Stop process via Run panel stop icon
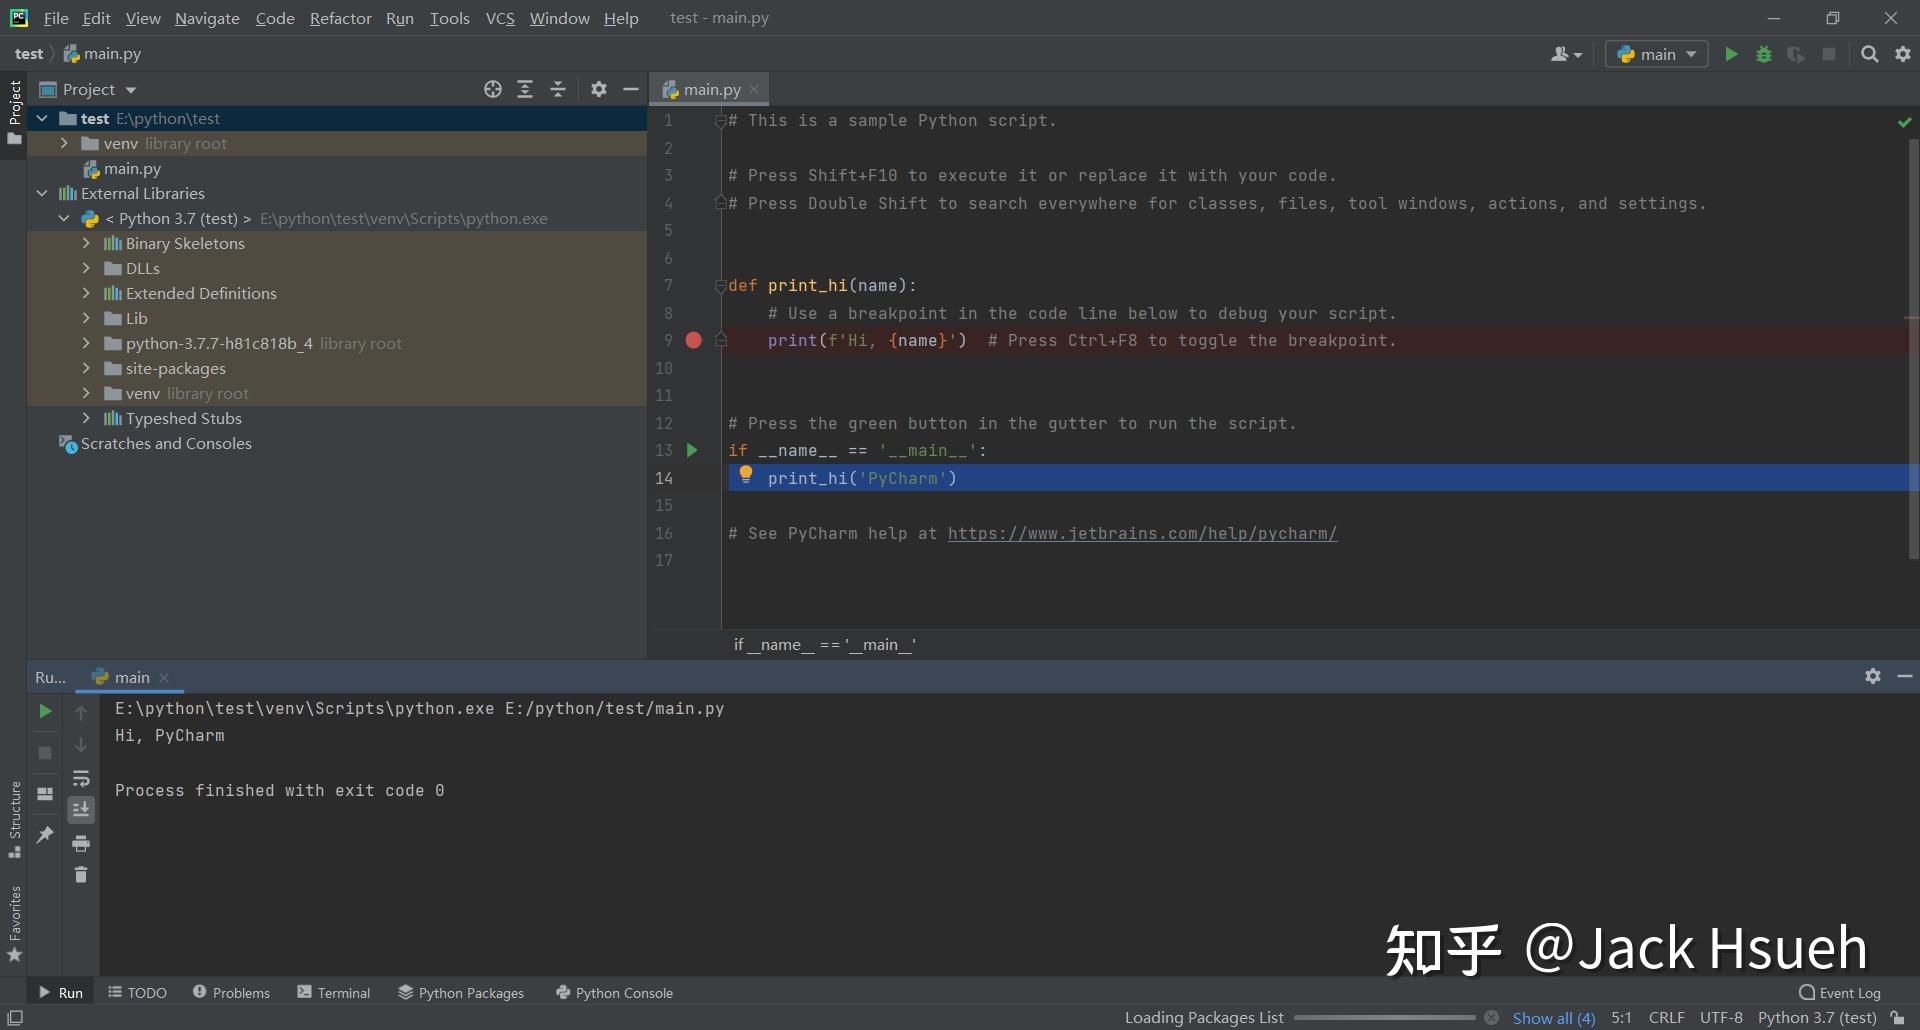The image size is (1920, 1030). coord(45,752)
